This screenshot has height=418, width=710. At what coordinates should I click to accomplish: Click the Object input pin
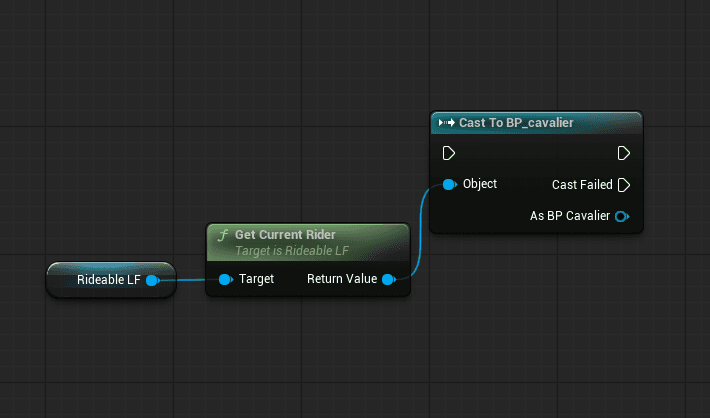(x=449, y=184)
